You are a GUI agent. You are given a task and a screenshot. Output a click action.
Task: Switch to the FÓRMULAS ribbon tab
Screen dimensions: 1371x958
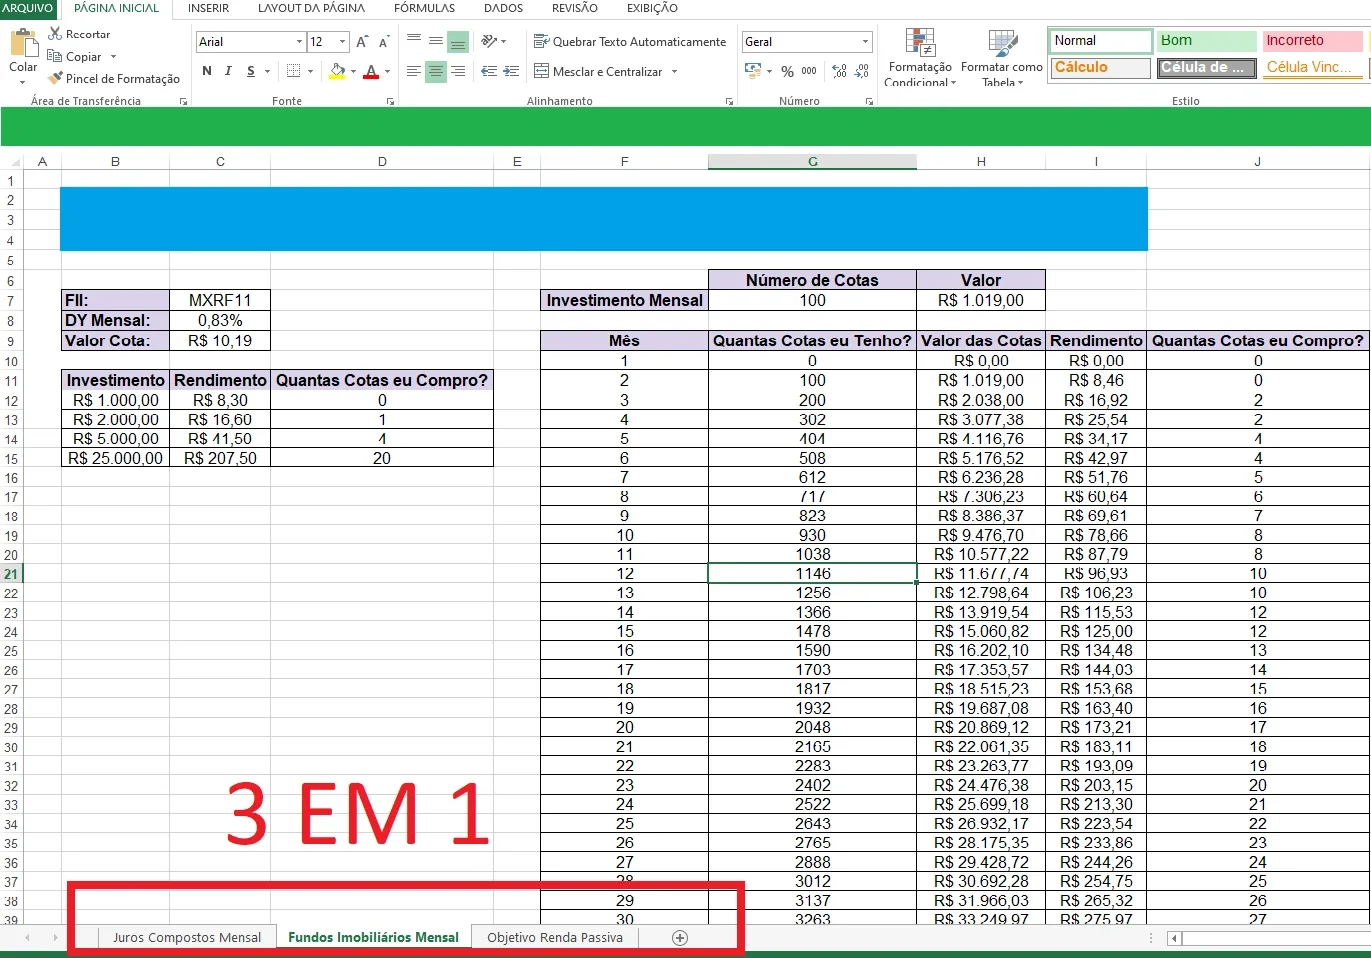coord(424,8)
